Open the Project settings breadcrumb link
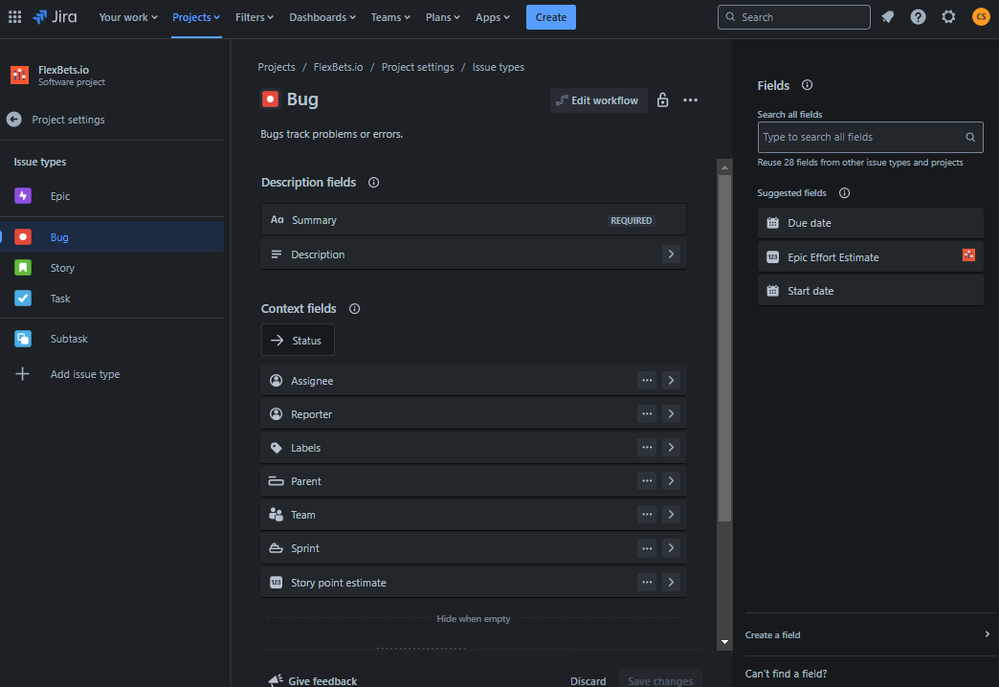 418,67
